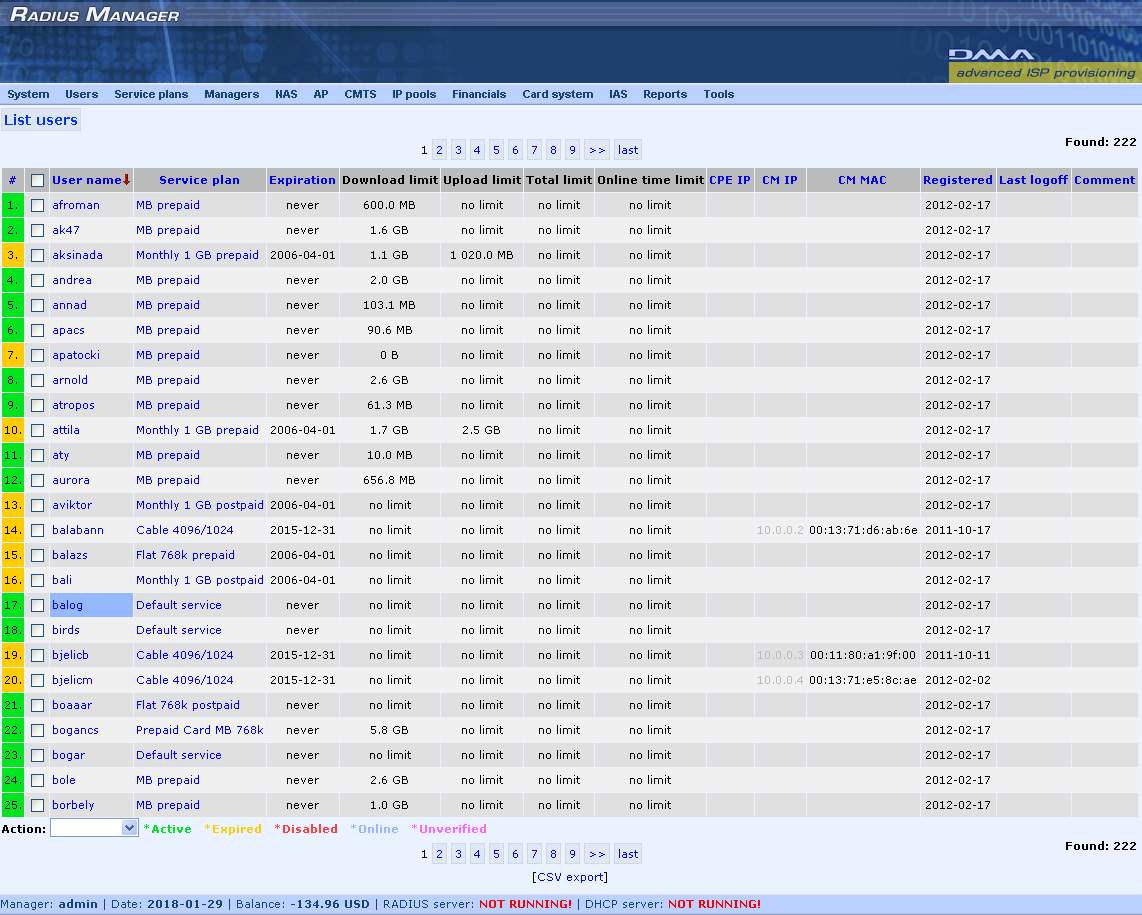Screen dimensions: 1142x915
Task: Click the CSV export link
Action: 570,877
